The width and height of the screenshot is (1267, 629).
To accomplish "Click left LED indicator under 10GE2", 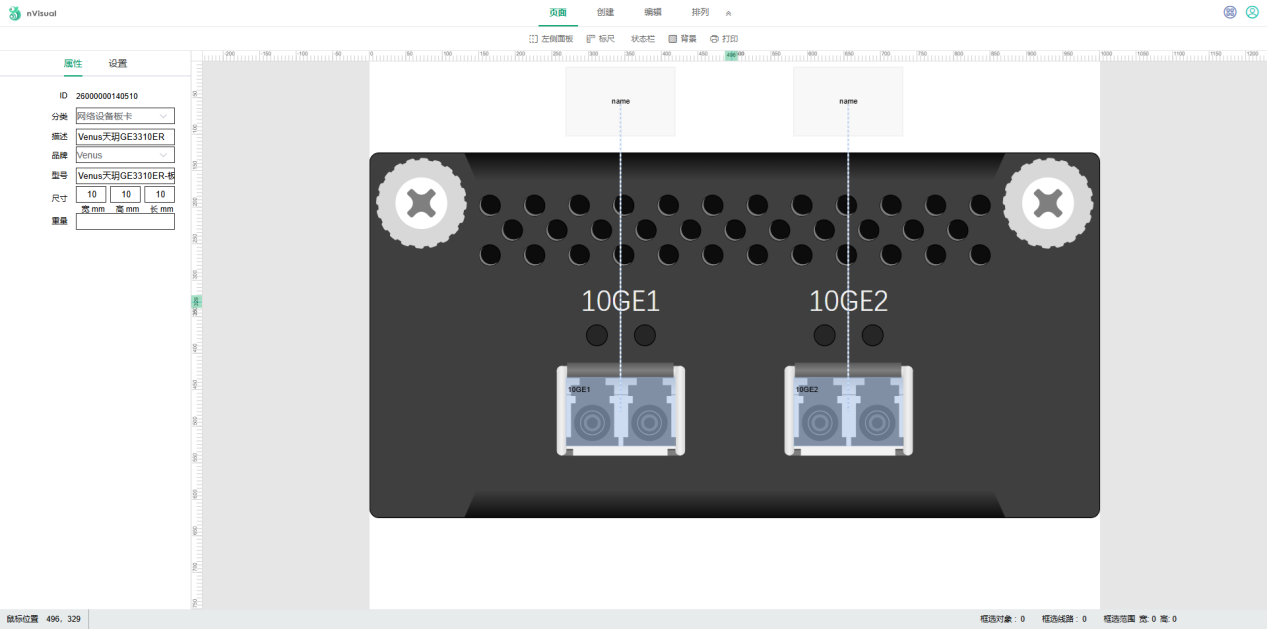I will point(824,335).
